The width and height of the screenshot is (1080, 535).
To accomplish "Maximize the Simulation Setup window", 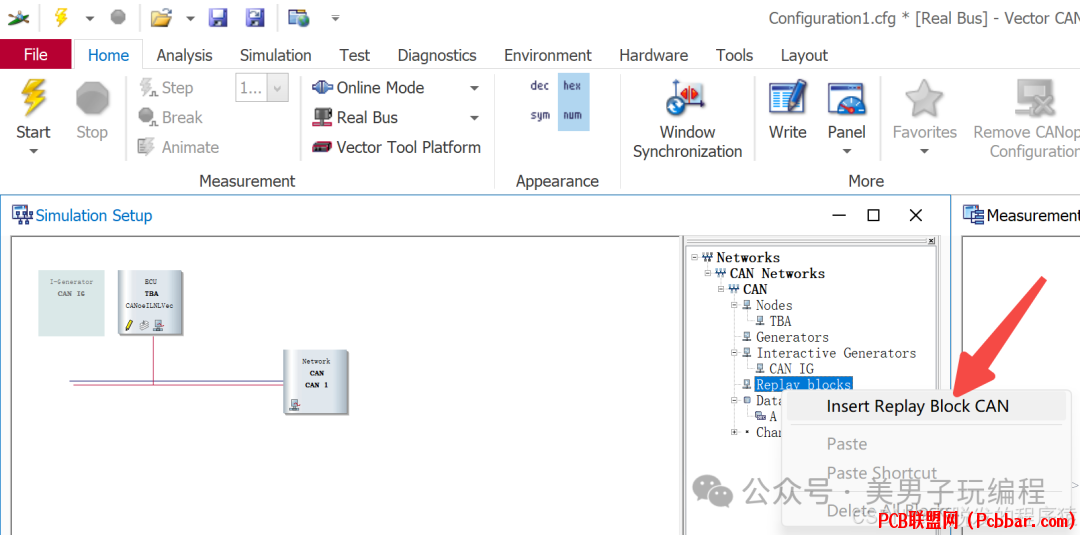I will coord(873,216).
